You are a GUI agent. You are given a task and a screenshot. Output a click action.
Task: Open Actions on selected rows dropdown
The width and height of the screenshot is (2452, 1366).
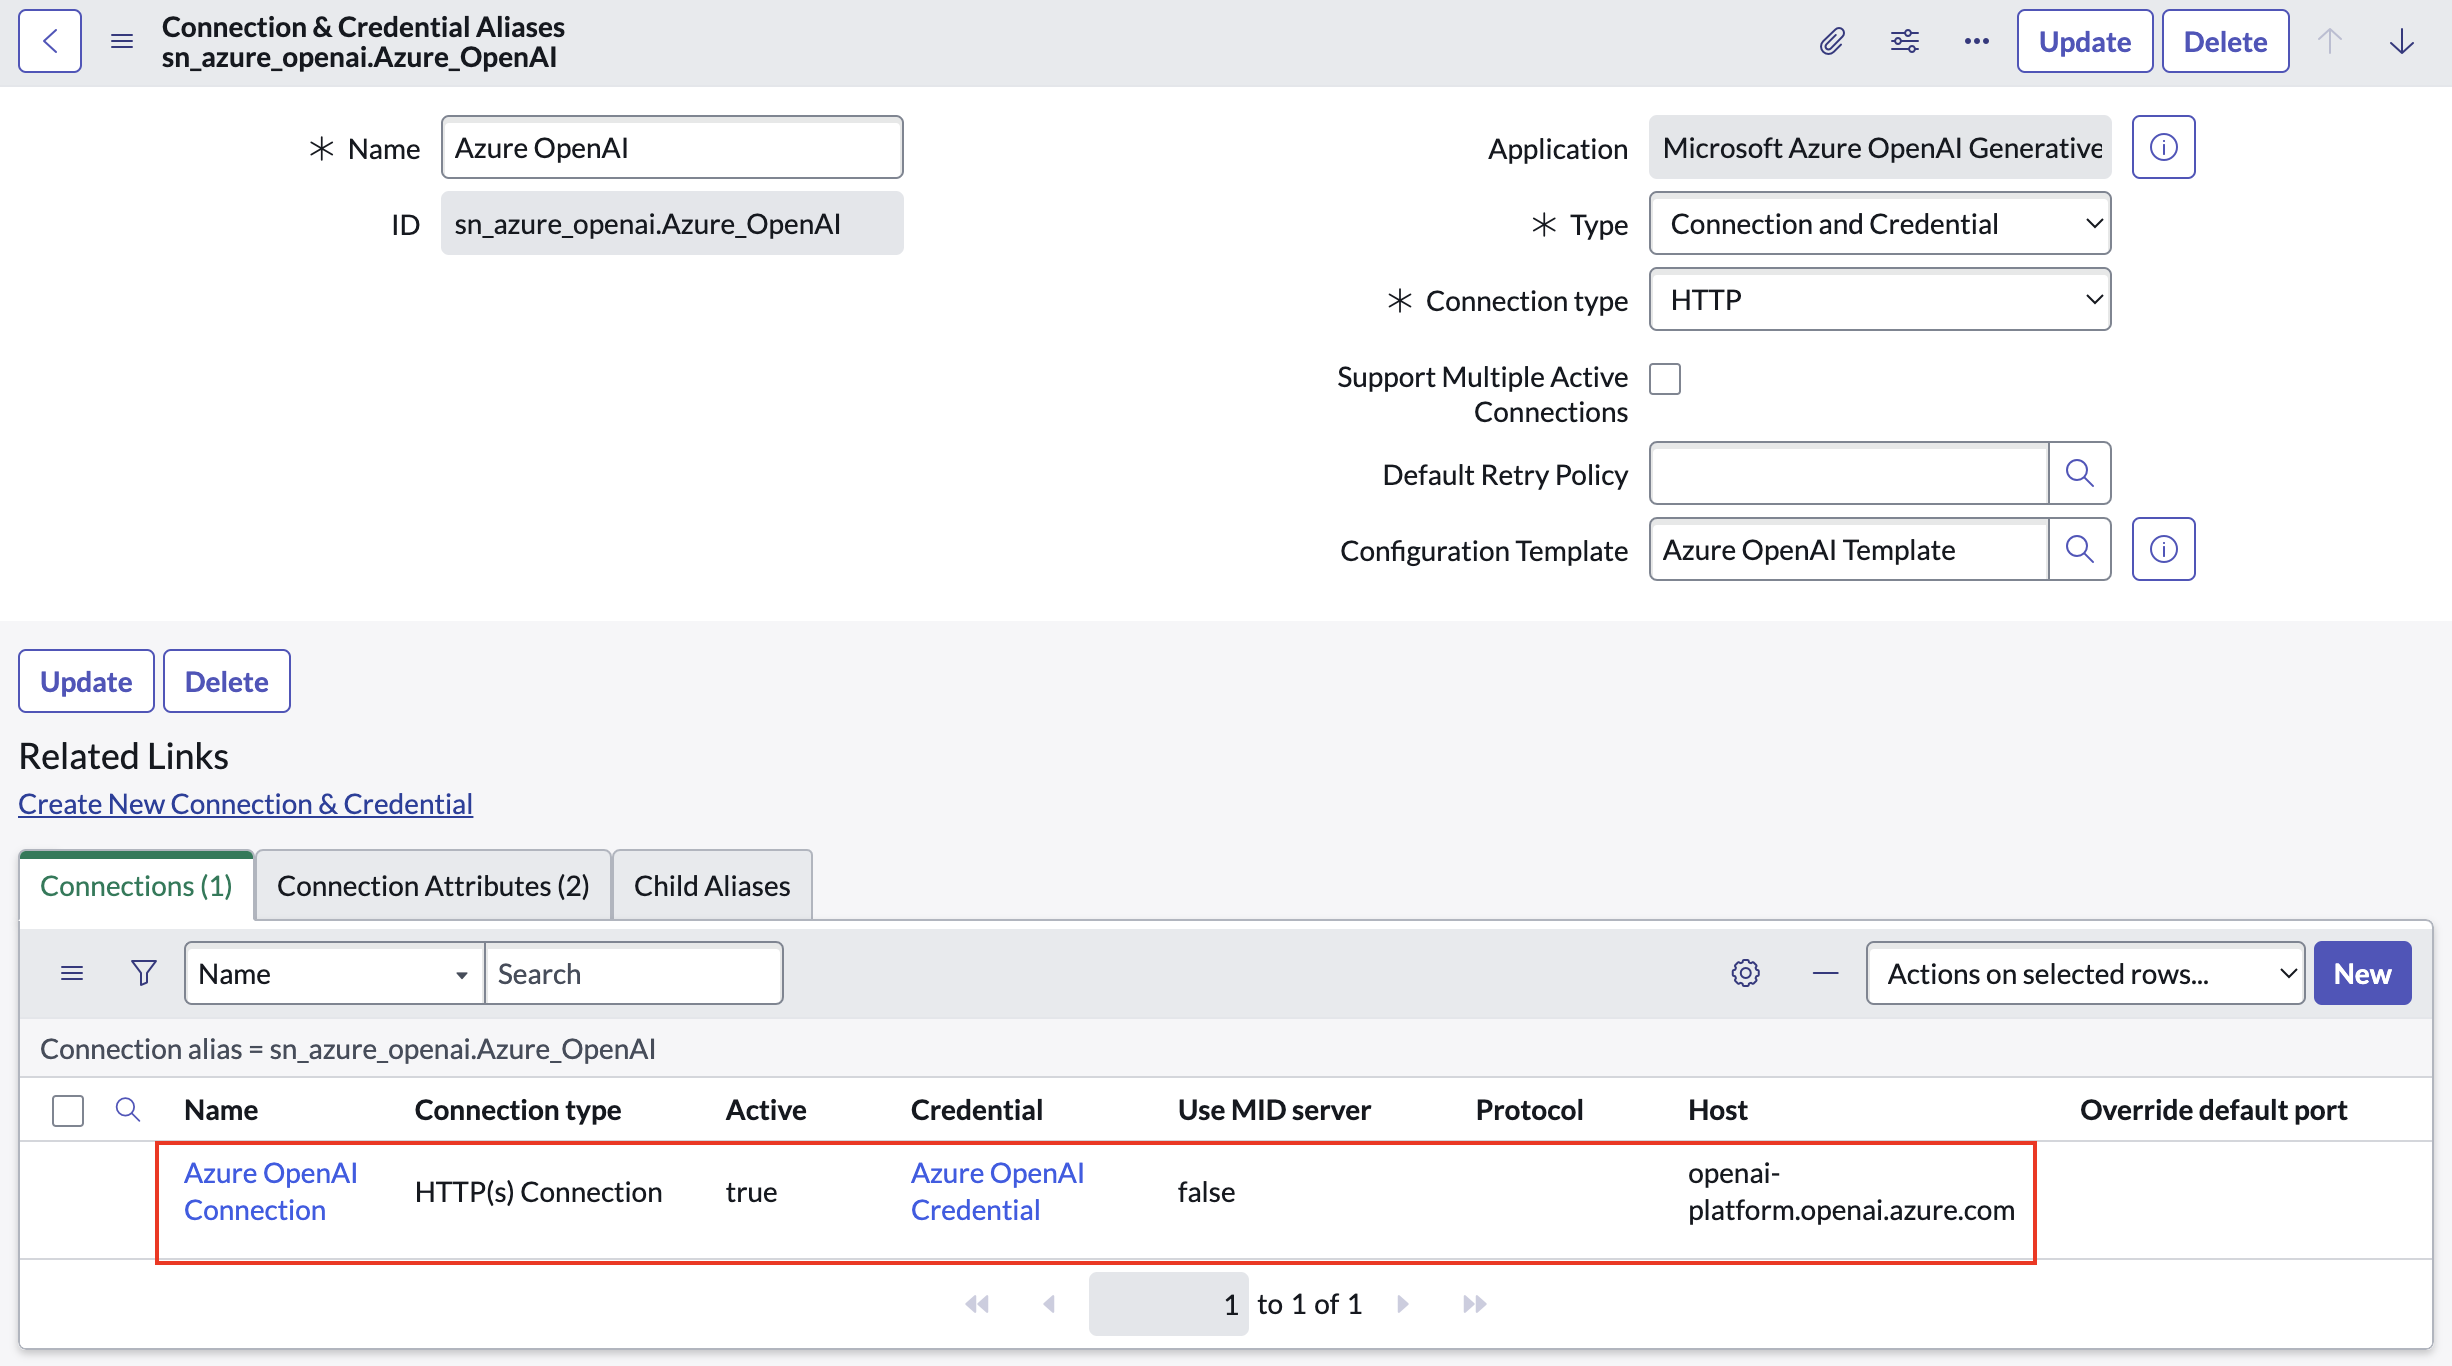[x=2086, y=973]
